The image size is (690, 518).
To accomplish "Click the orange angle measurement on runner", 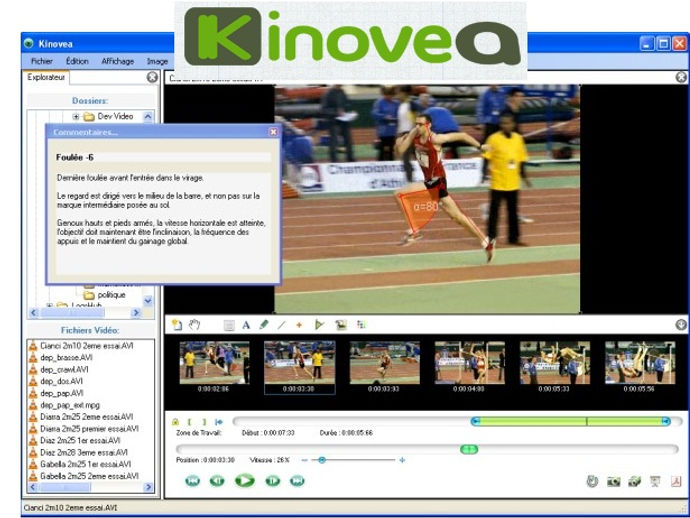I will point(420,209).
